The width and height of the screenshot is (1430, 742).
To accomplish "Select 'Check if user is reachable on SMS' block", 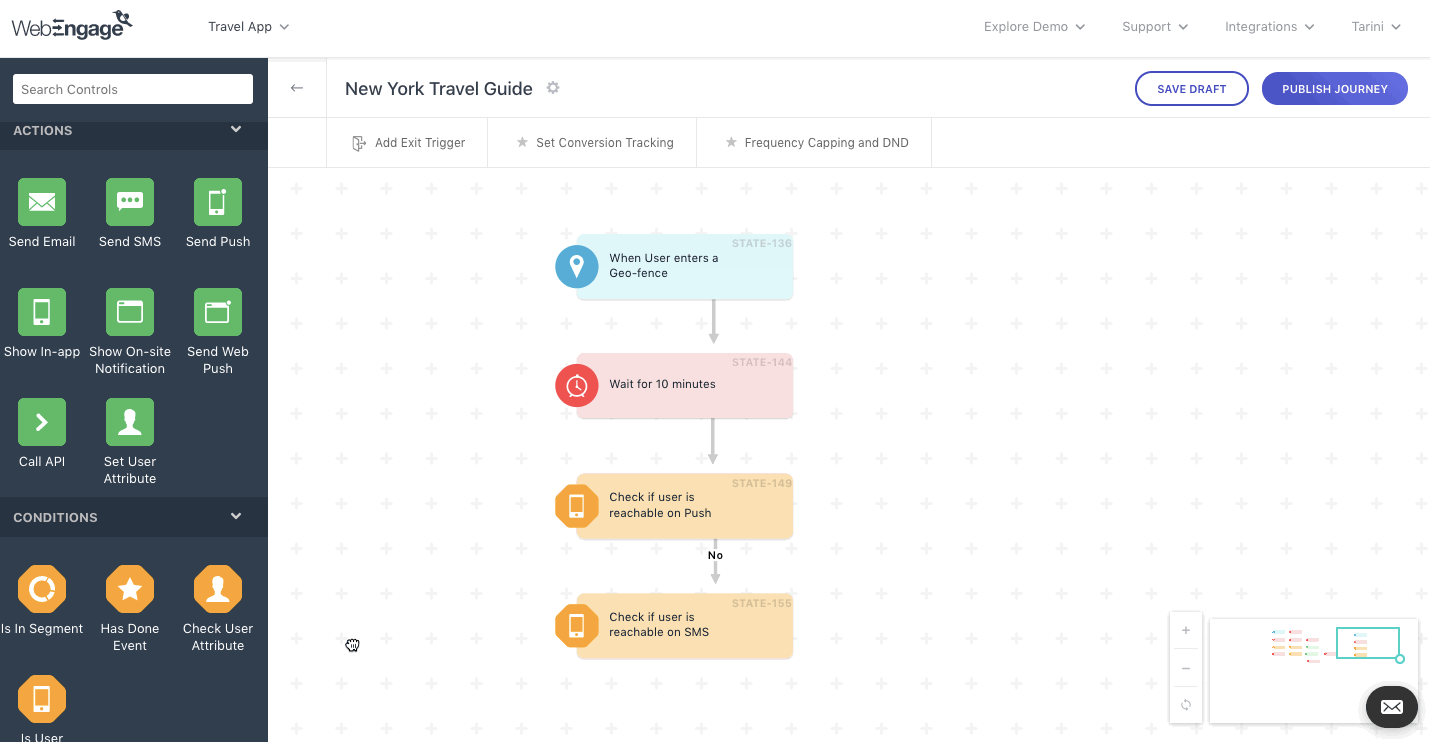I will point(685,625).
